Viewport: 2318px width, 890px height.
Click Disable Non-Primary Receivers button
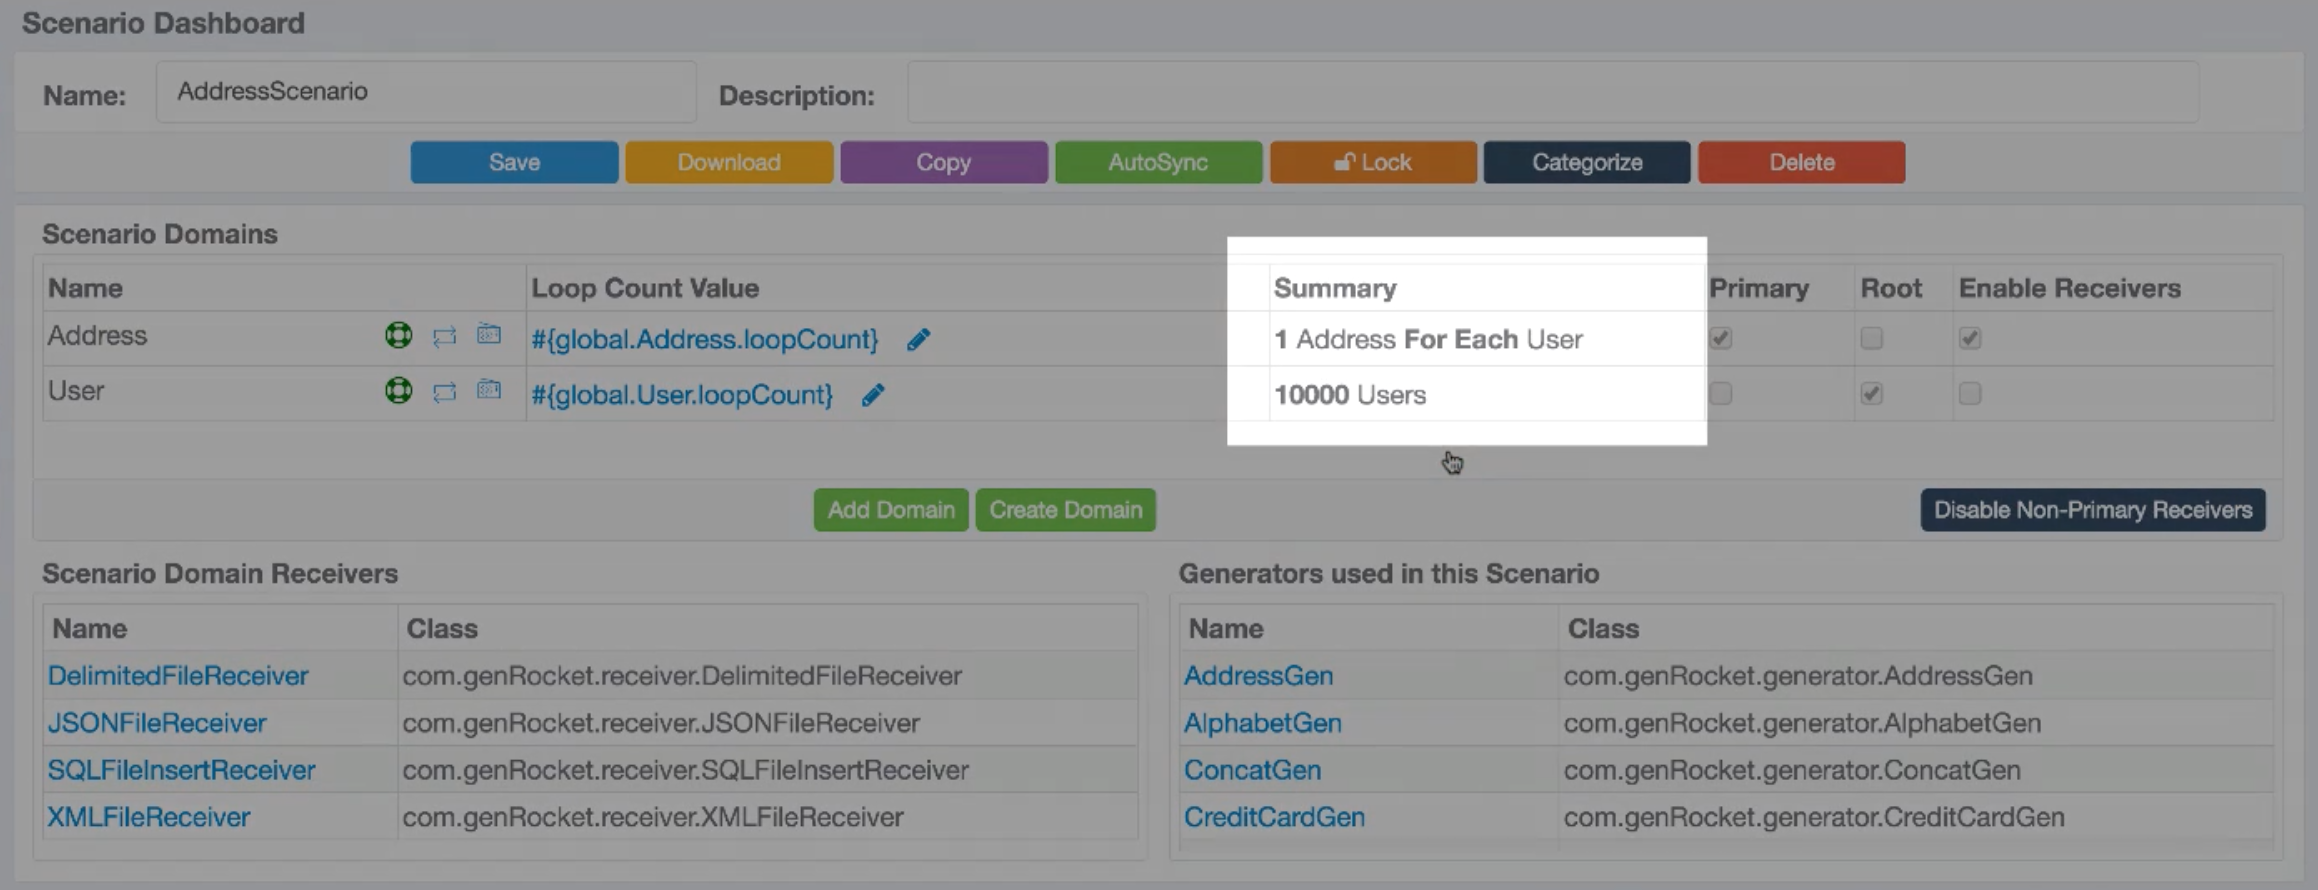2093,510
